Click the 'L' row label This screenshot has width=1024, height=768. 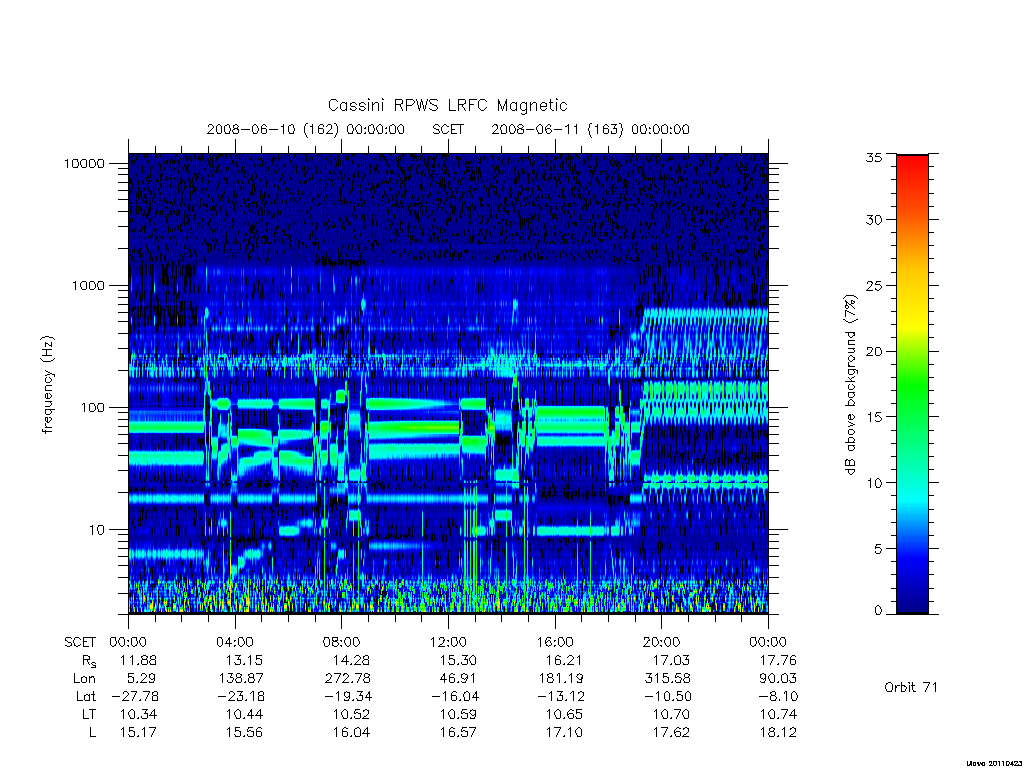tap(92, 733)
